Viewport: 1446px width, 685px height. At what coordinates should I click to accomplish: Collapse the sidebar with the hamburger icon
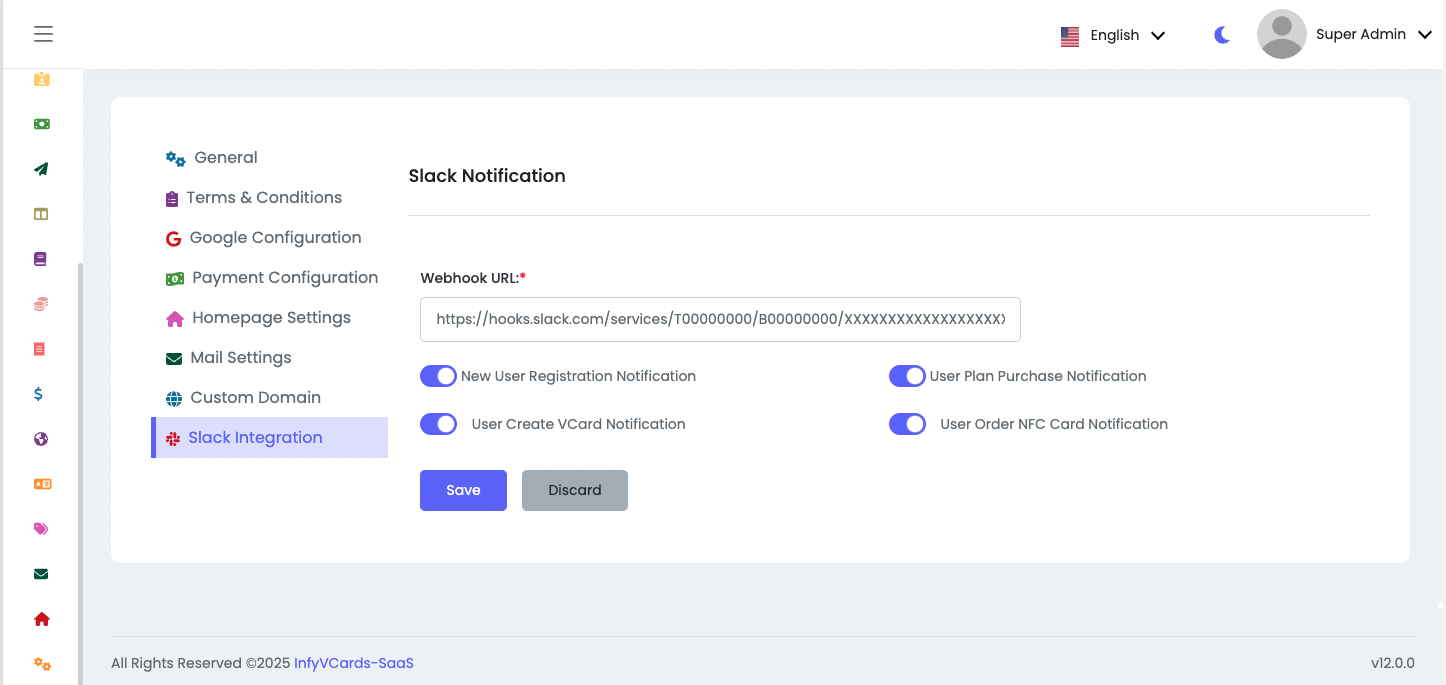click(43, 33)
